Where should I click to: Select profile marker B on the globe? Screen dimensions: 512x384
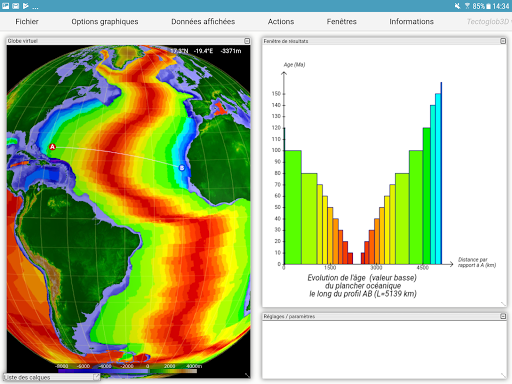tap(182, 168)
